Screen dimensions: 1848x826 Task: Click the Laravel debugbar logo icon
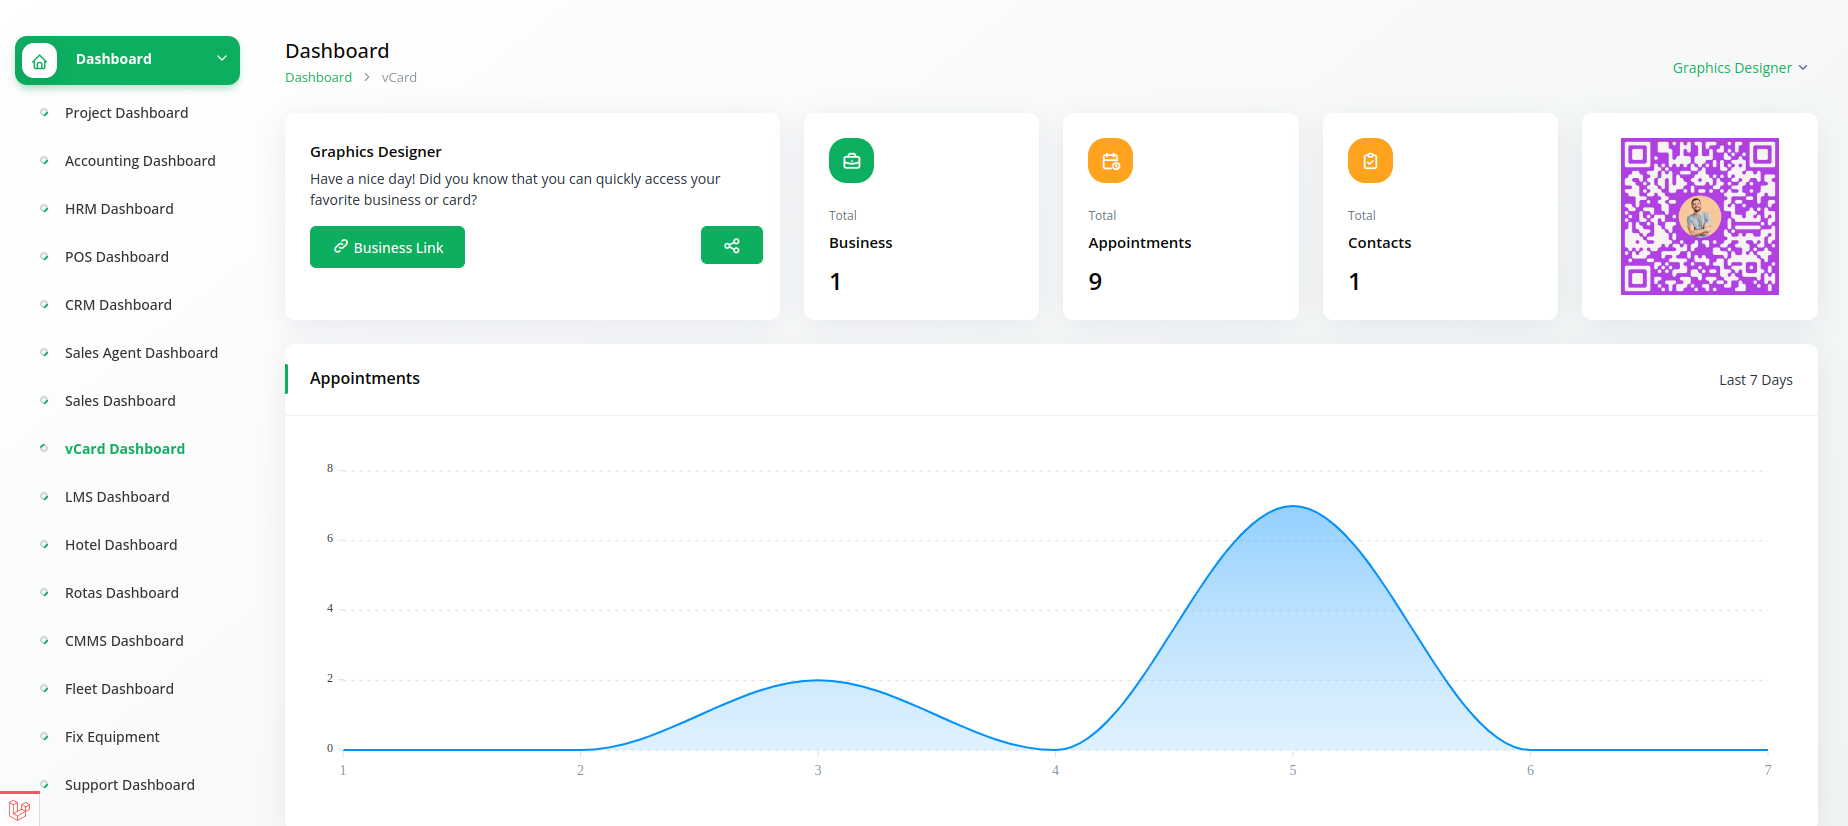point(19,809)
